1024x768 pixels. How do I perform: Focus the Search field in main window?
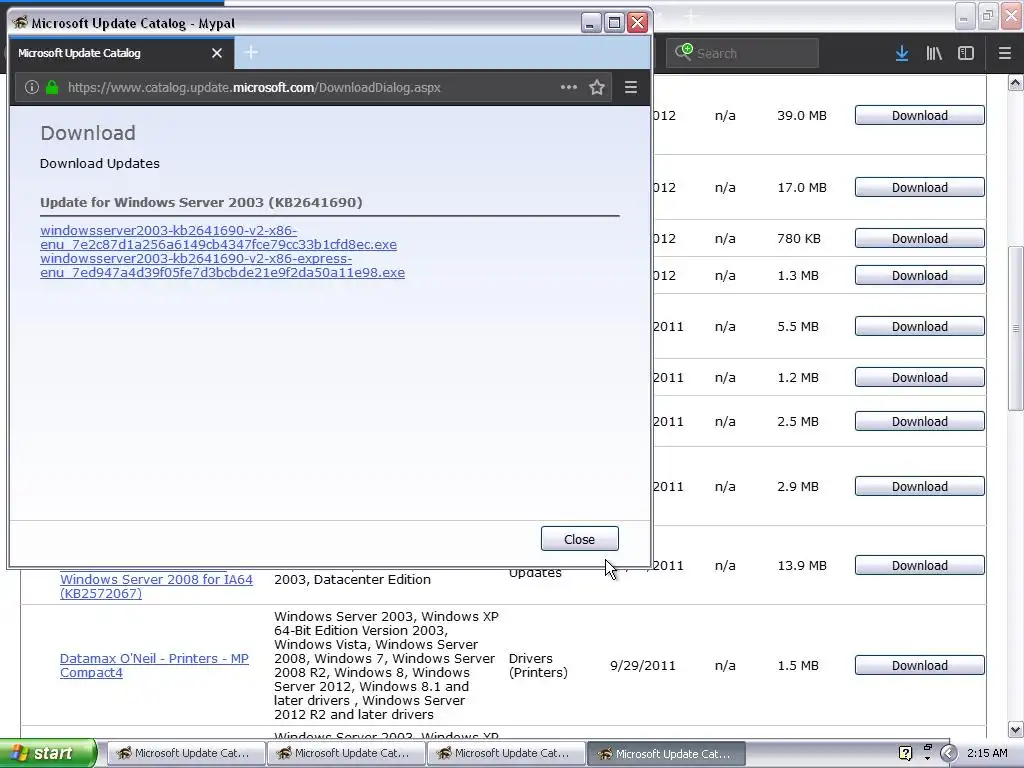(x=742, y=53)
